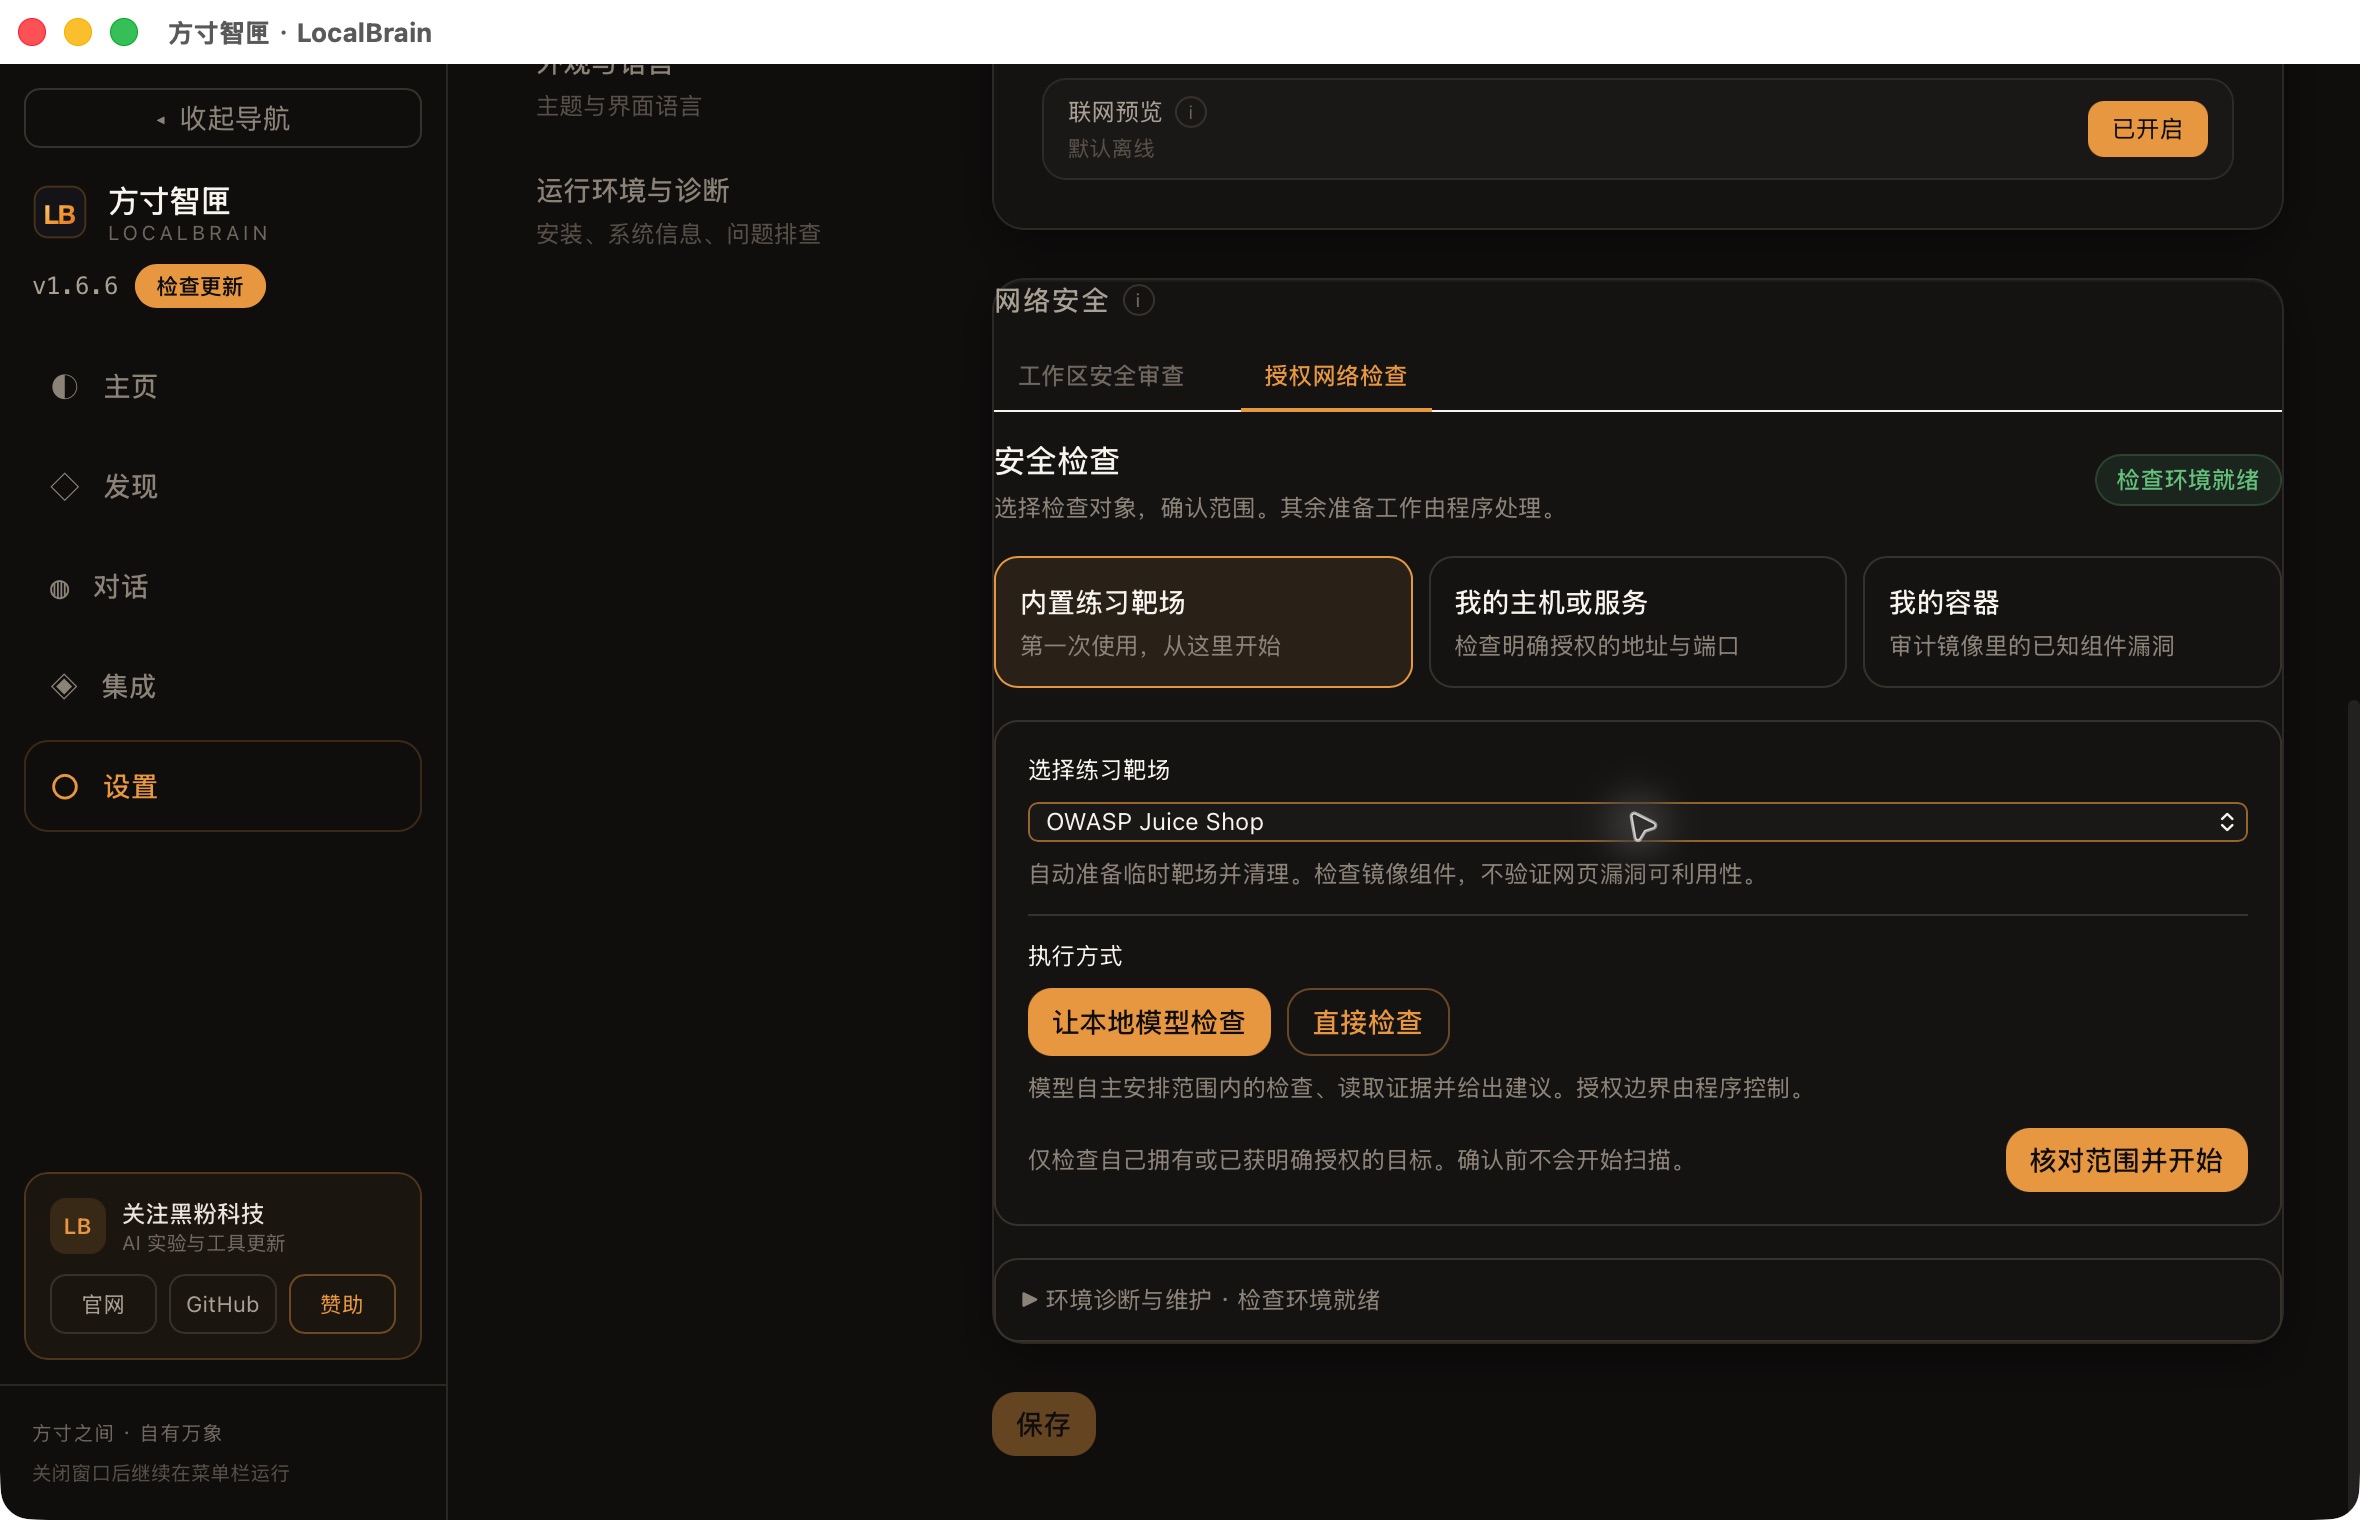Go to 主页 in sidebar
2360x1520 pixels.
[x=223, y=387]
